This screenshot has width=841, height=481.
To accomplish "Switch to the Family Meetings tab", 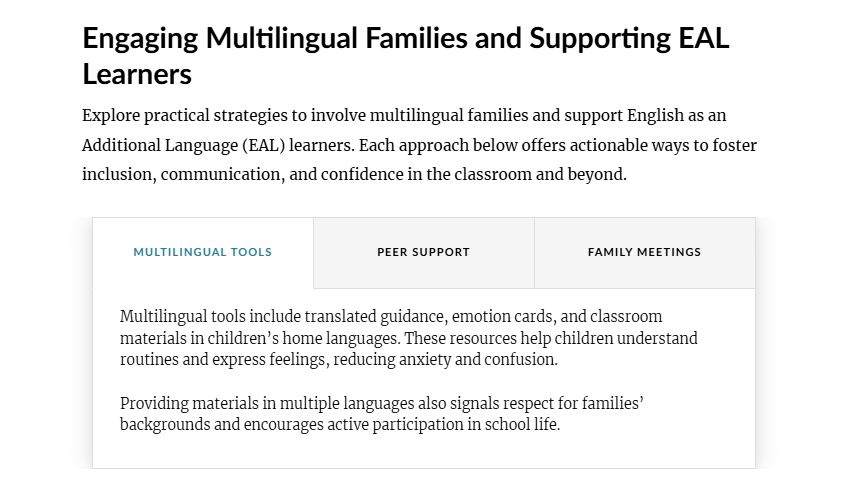I will click(x=645, y=253).
